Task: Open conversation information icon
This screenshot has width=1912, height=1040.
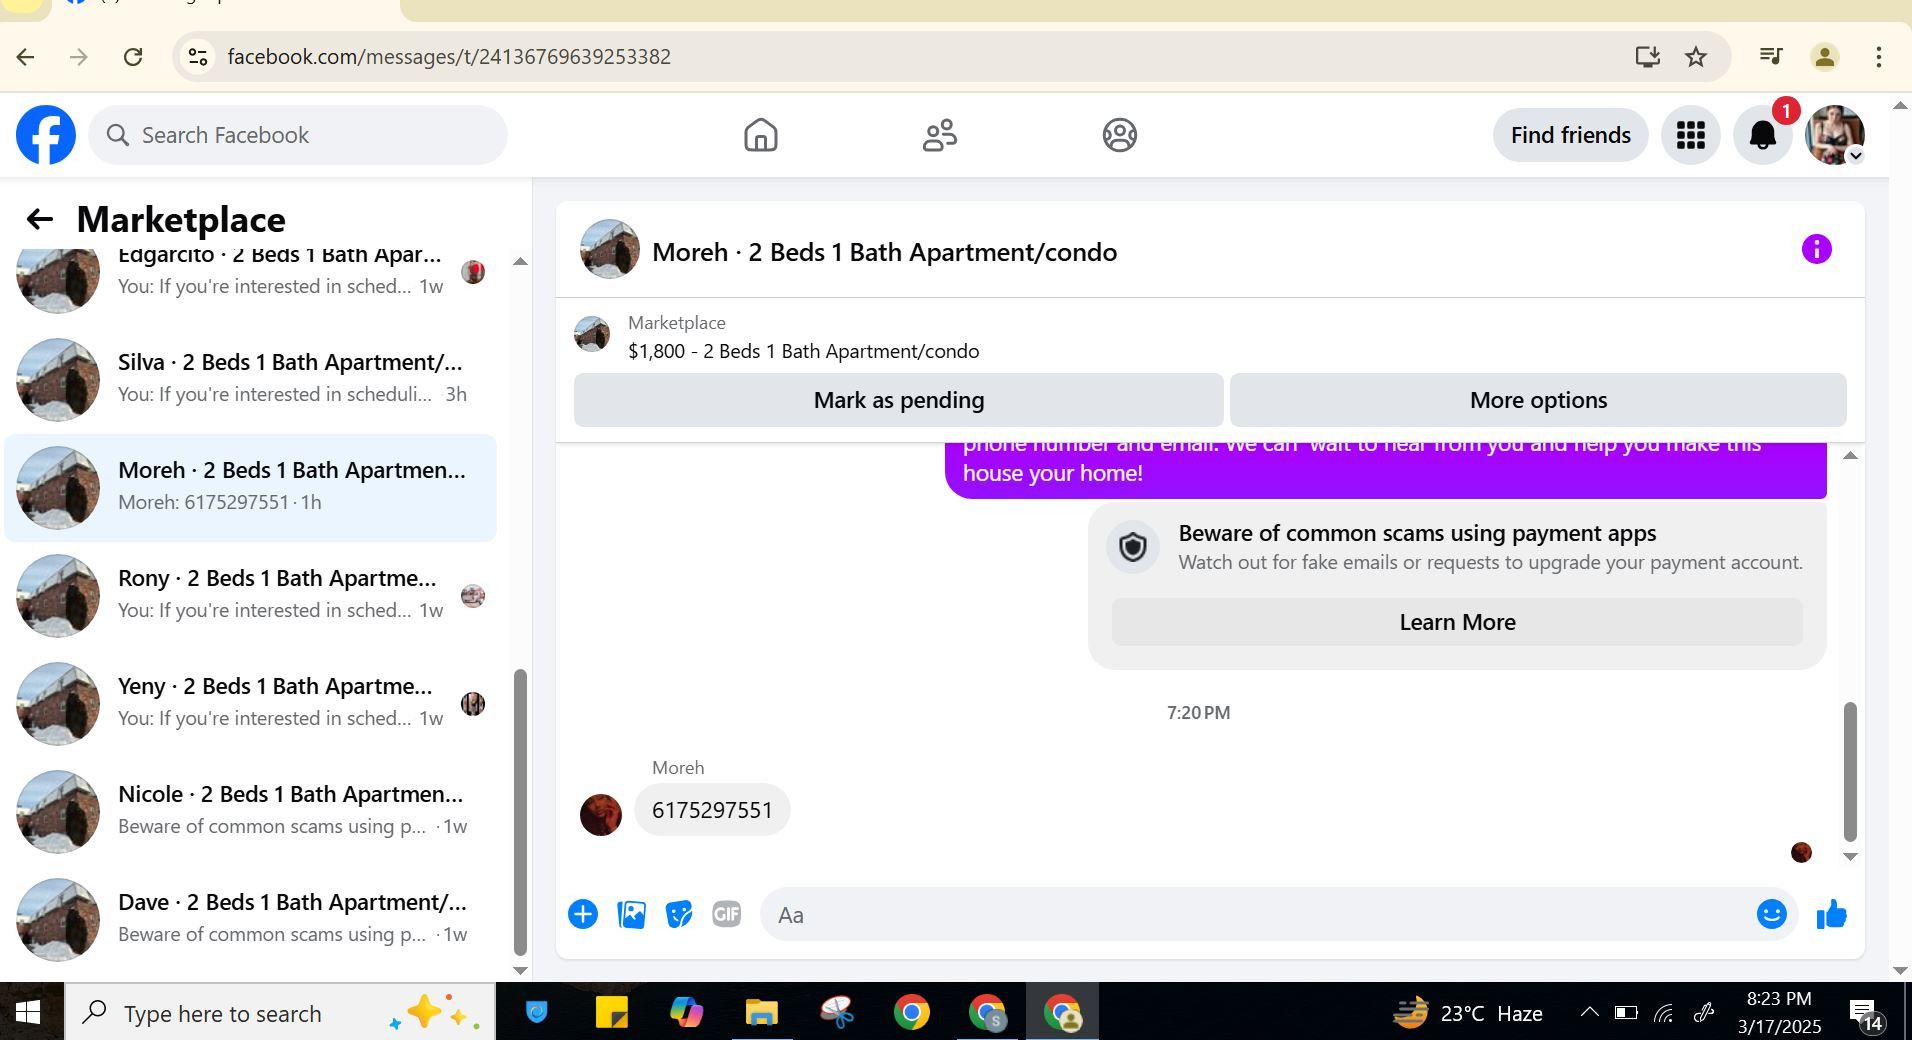Action: (1817, 249)
